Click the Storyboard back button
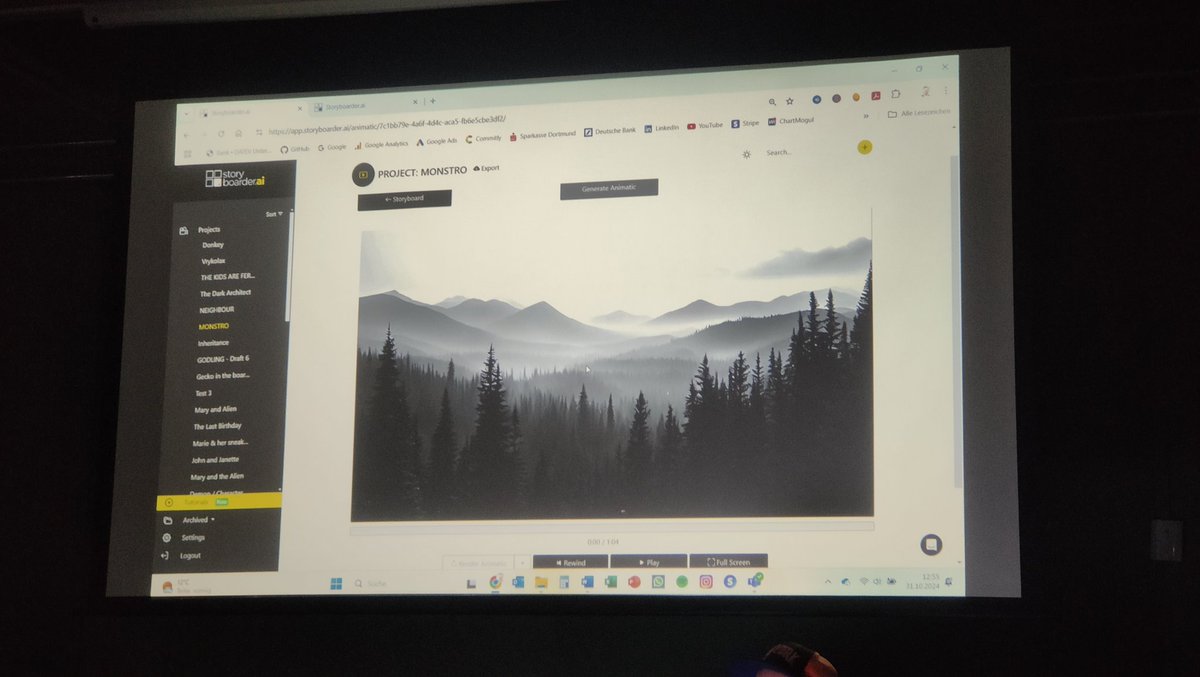The height and width of the screenshot is (677, 1200). [406, 199]
